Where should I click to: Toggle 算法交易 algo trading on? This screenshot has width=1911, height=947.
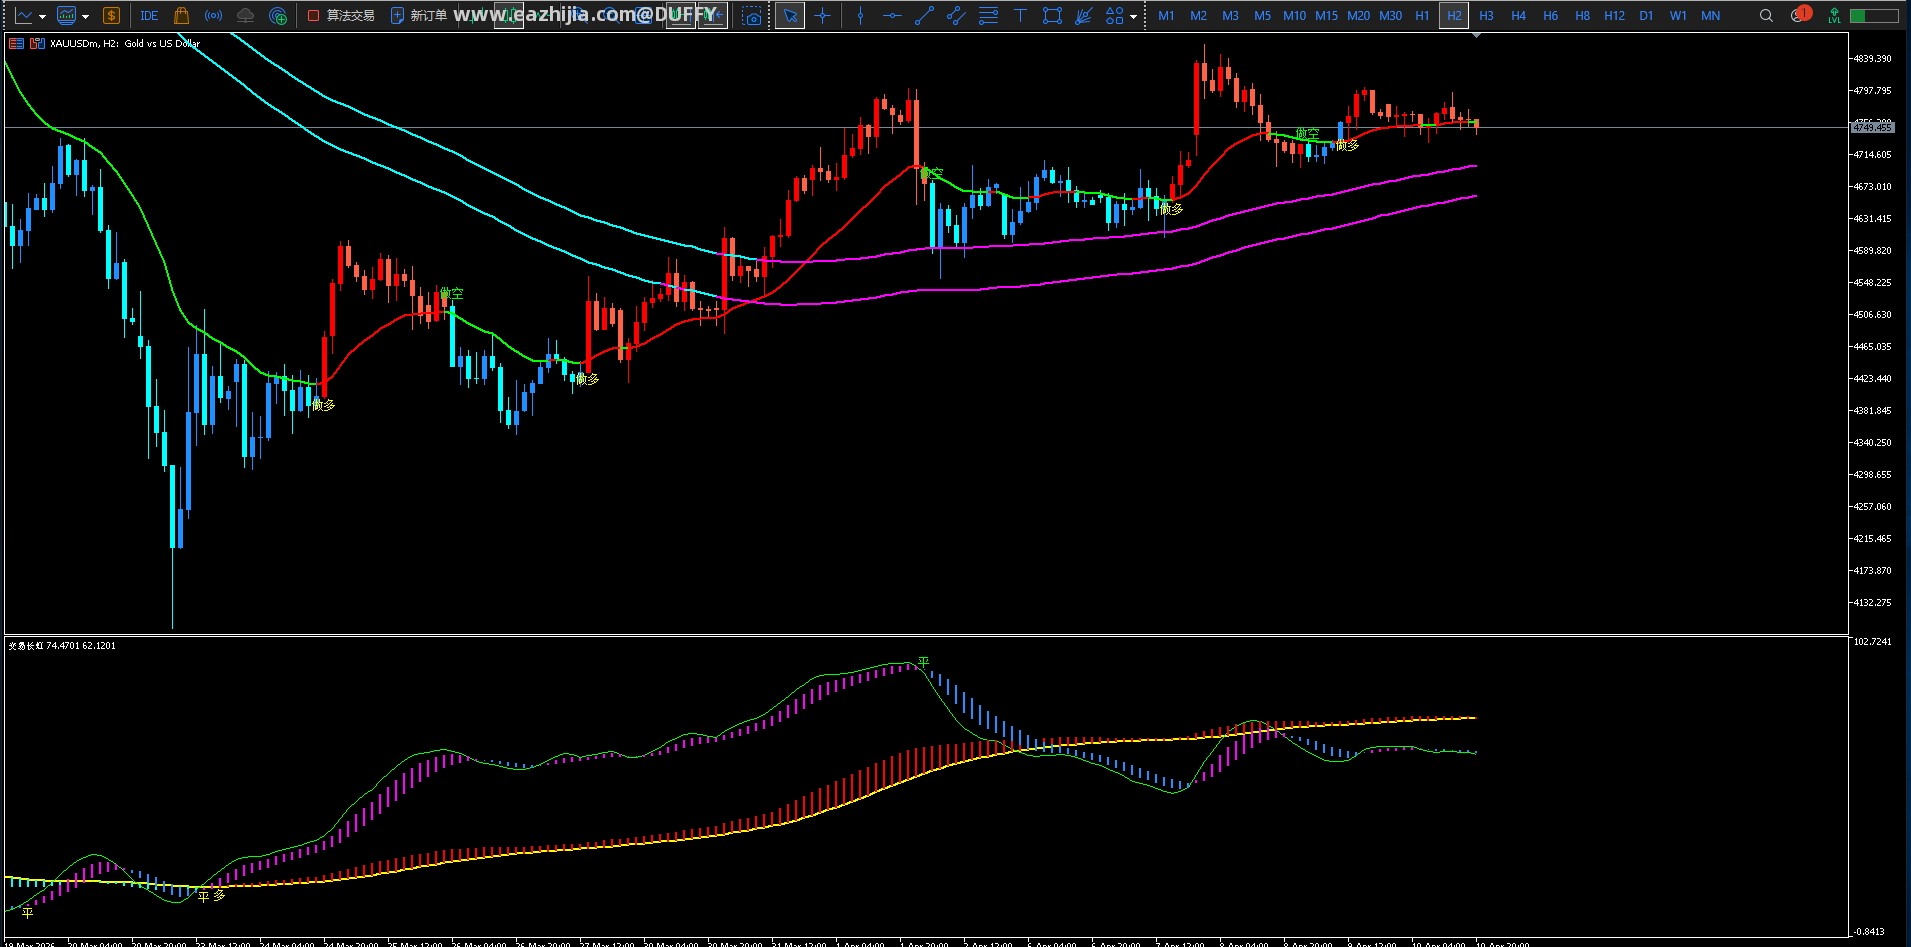[341, 16]
